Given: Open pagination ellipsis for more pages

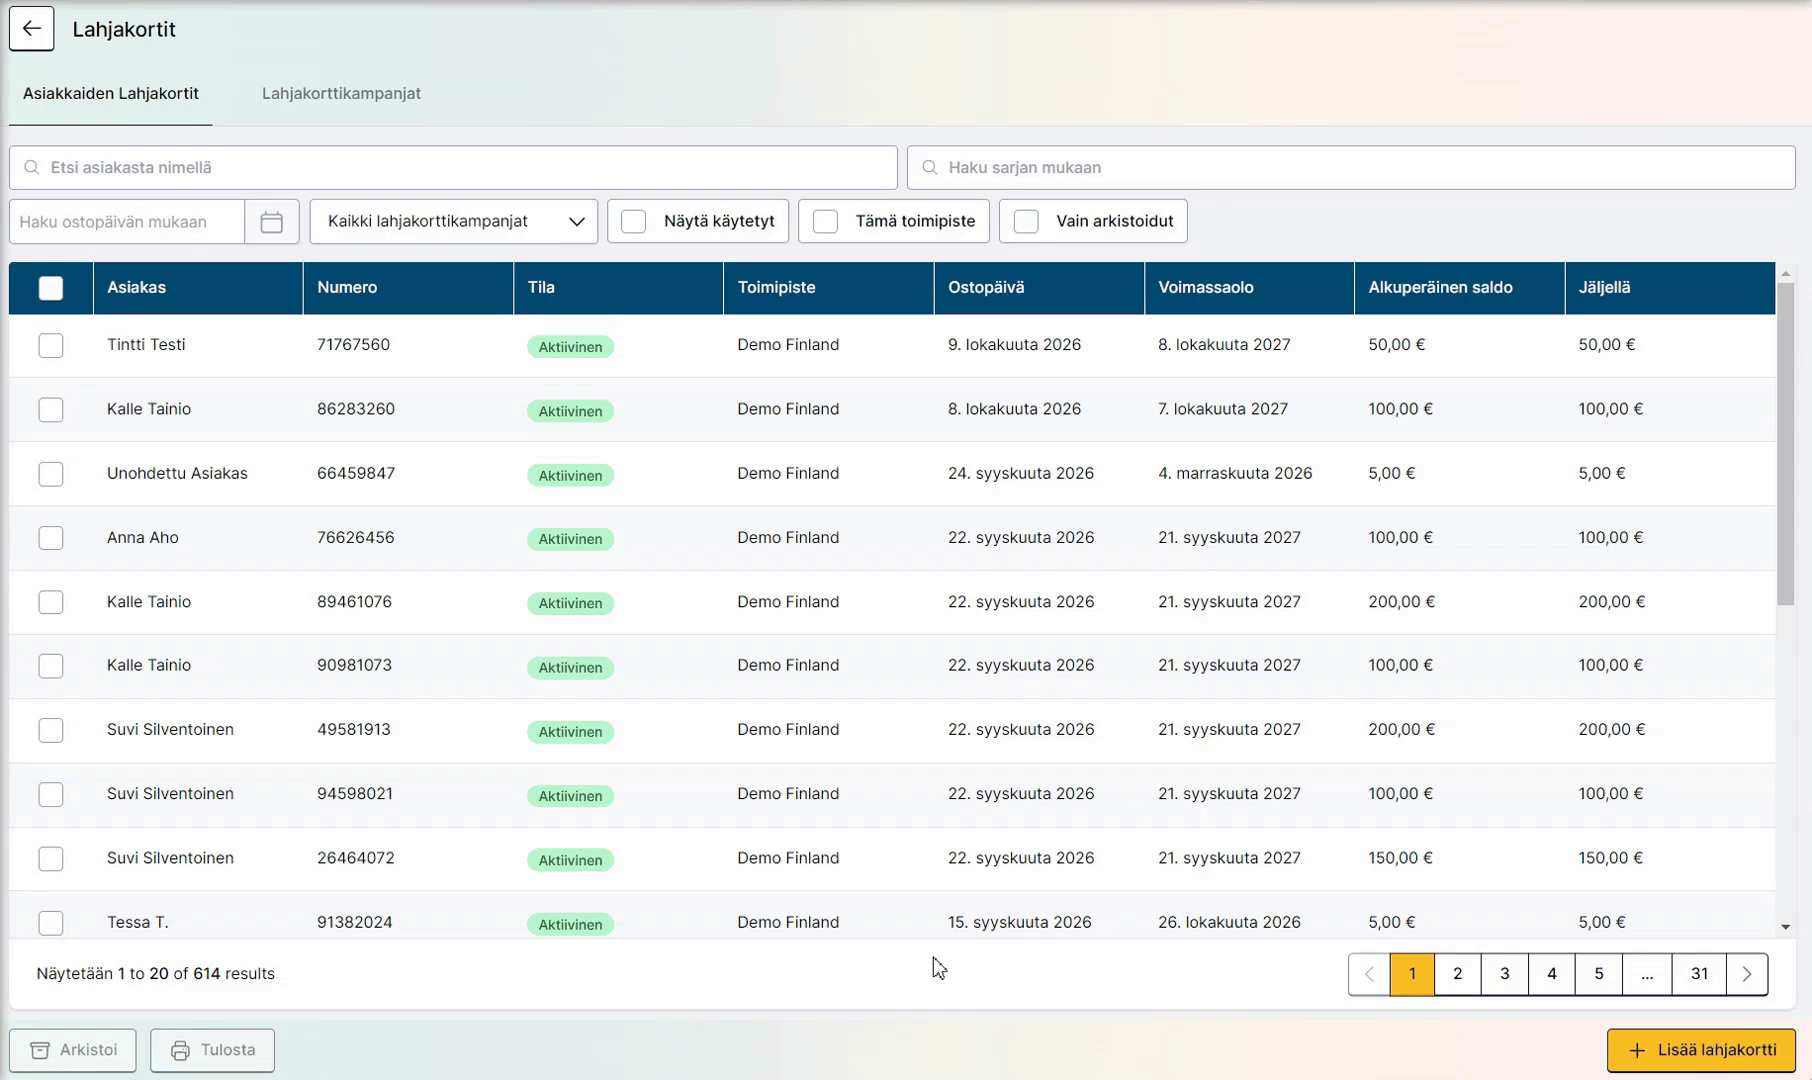Looking at the screenshot, I should pos(1647,974).
